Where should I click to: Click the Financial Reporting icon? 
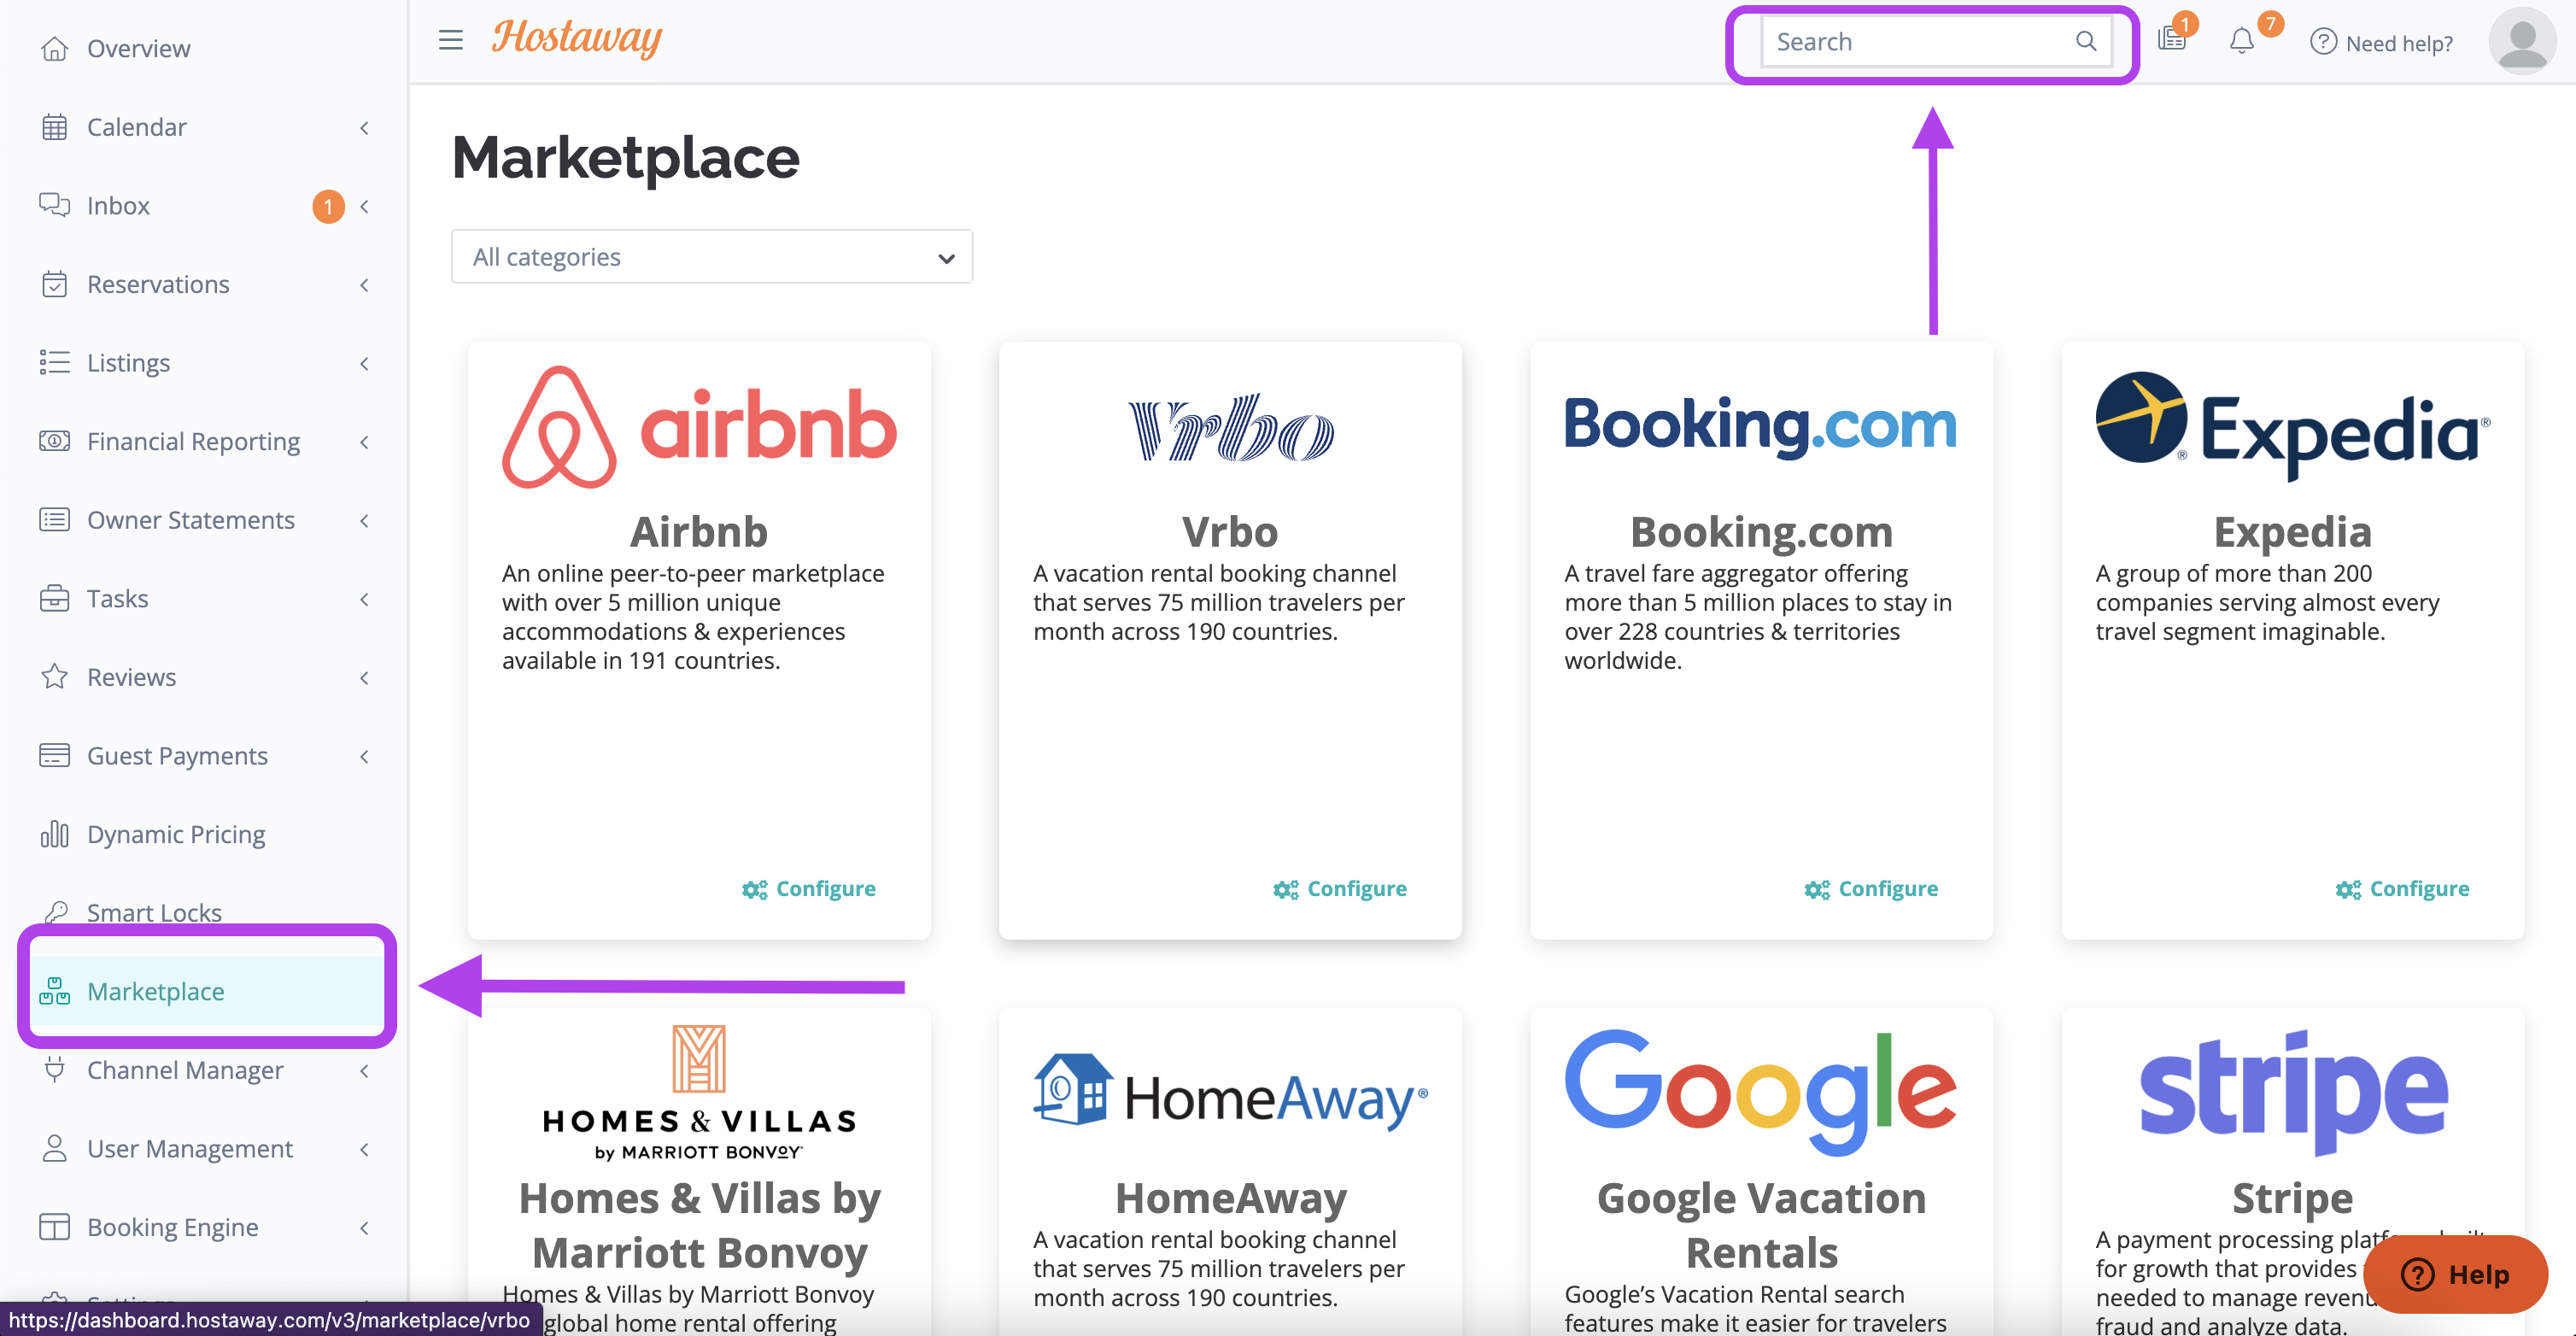click(54, 441)
